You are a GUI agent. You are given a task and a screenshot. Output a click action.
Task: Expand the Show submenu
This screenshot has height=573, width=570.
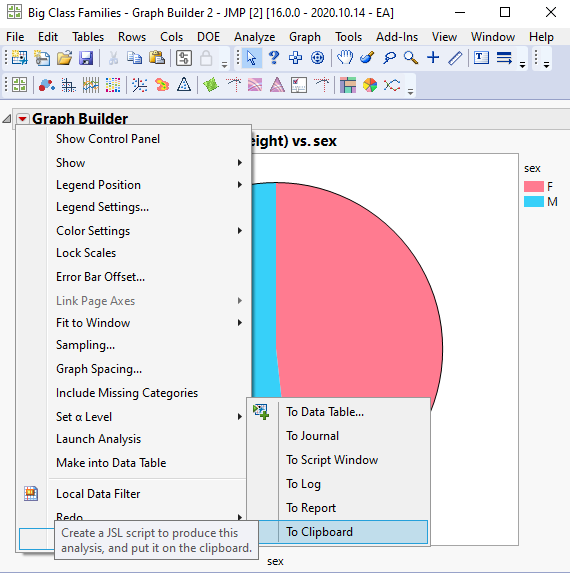tap(133, 163)
